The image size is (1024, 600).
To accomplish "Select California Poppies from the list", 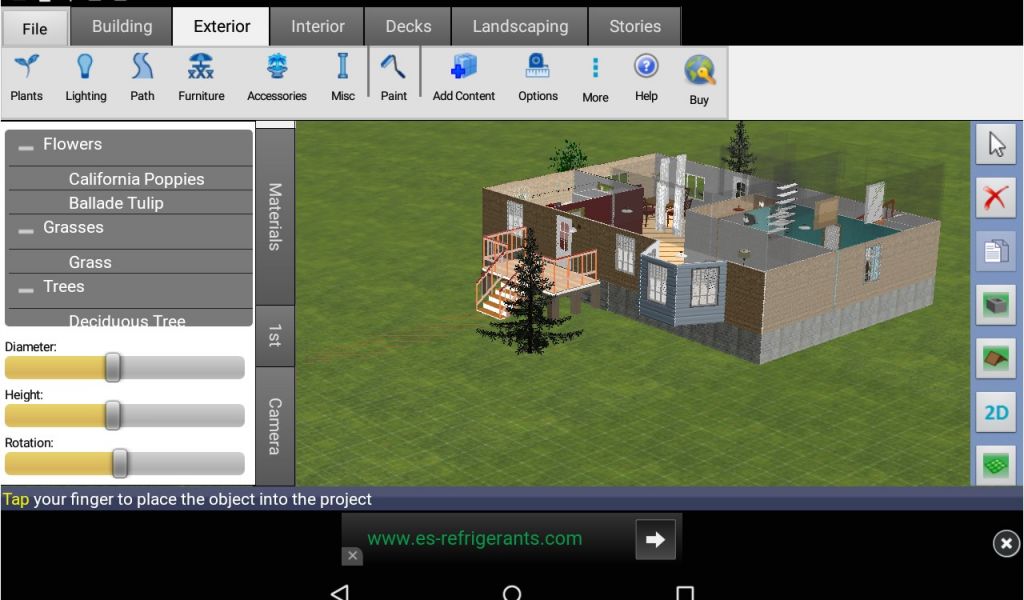I will pos(136,179).
